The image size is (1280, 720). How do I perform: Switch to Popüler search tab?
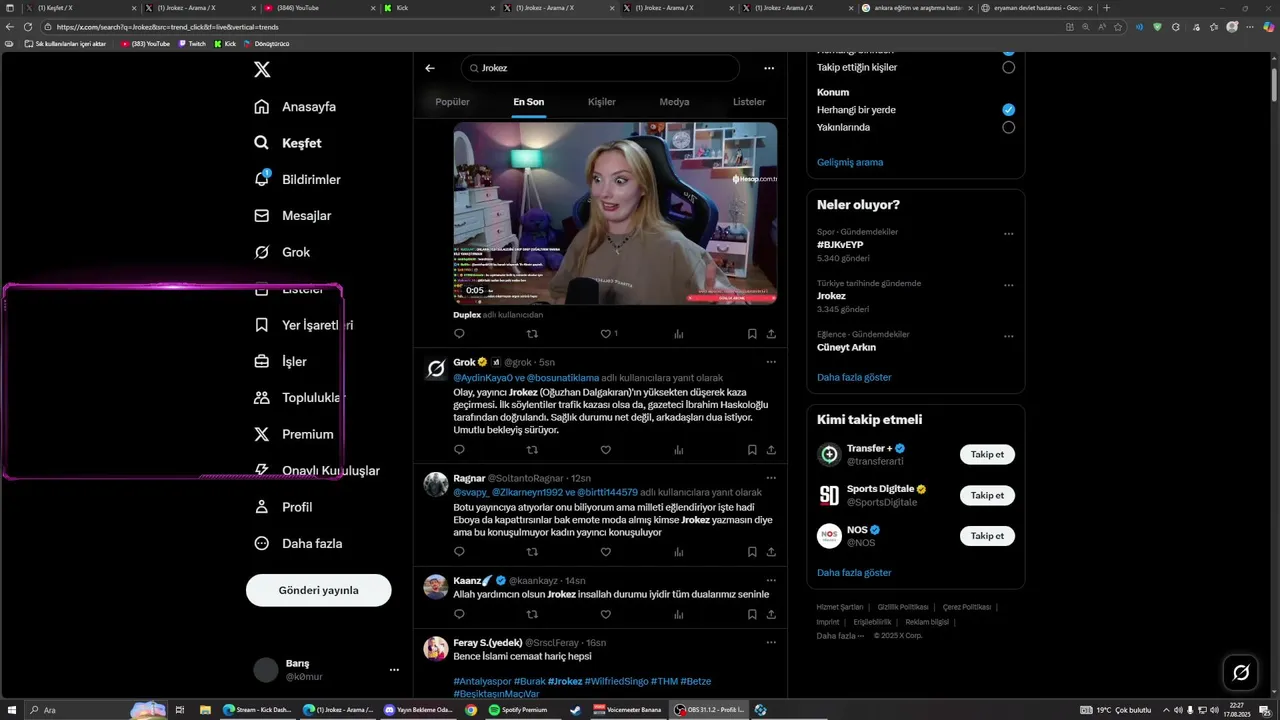pyautogui.click(x=452, y=102)
